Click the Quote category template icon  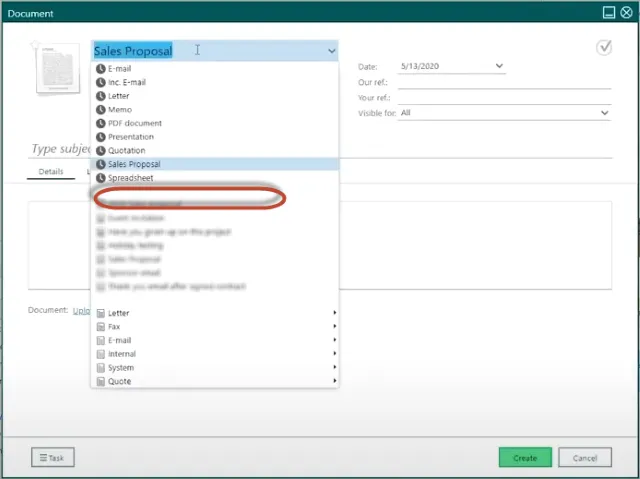[100, 381]
